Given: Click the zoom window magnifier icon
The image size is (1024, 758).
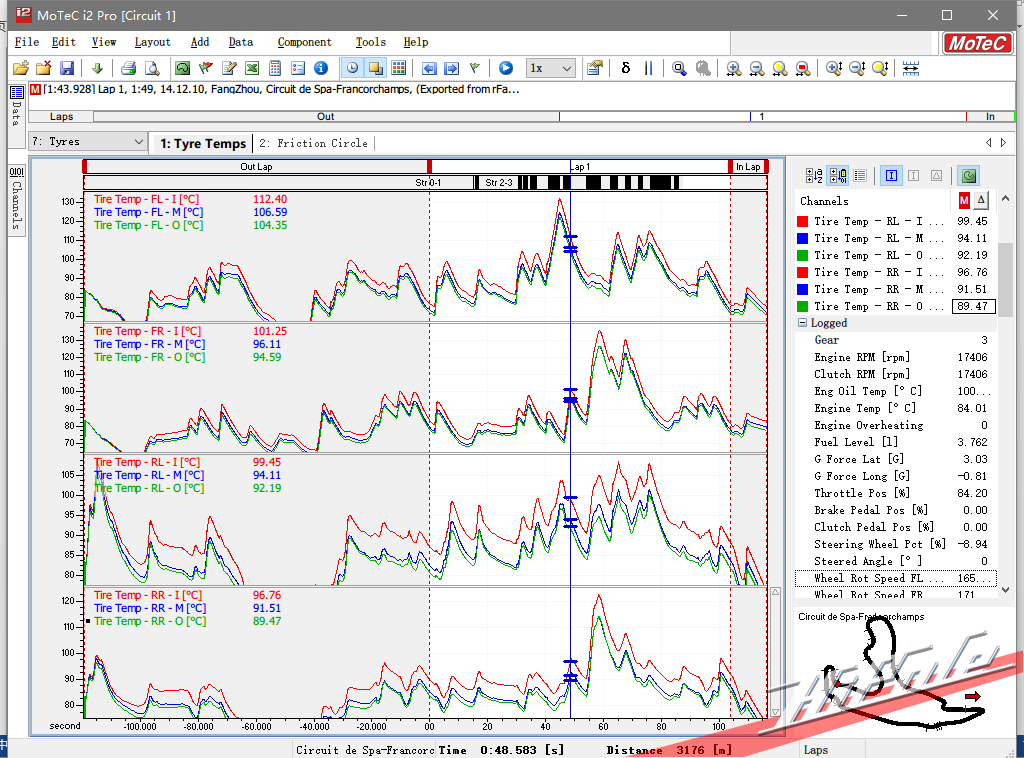Looking at the screenshot, I should [679, 68].
